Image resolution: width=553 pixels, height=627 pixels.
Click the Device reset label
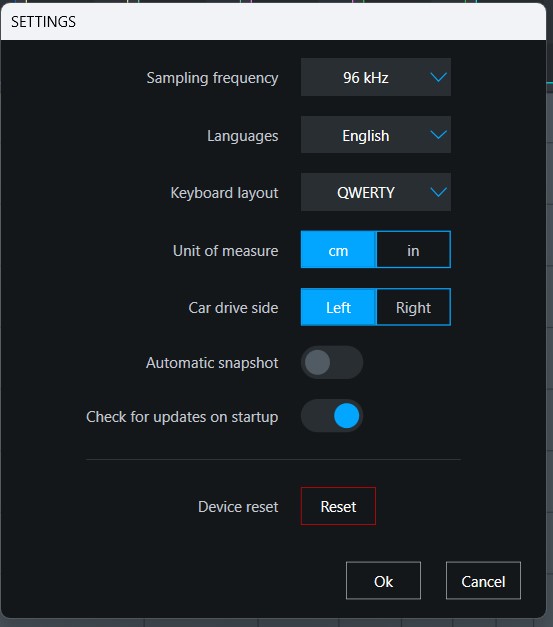(x=238, y=507)
